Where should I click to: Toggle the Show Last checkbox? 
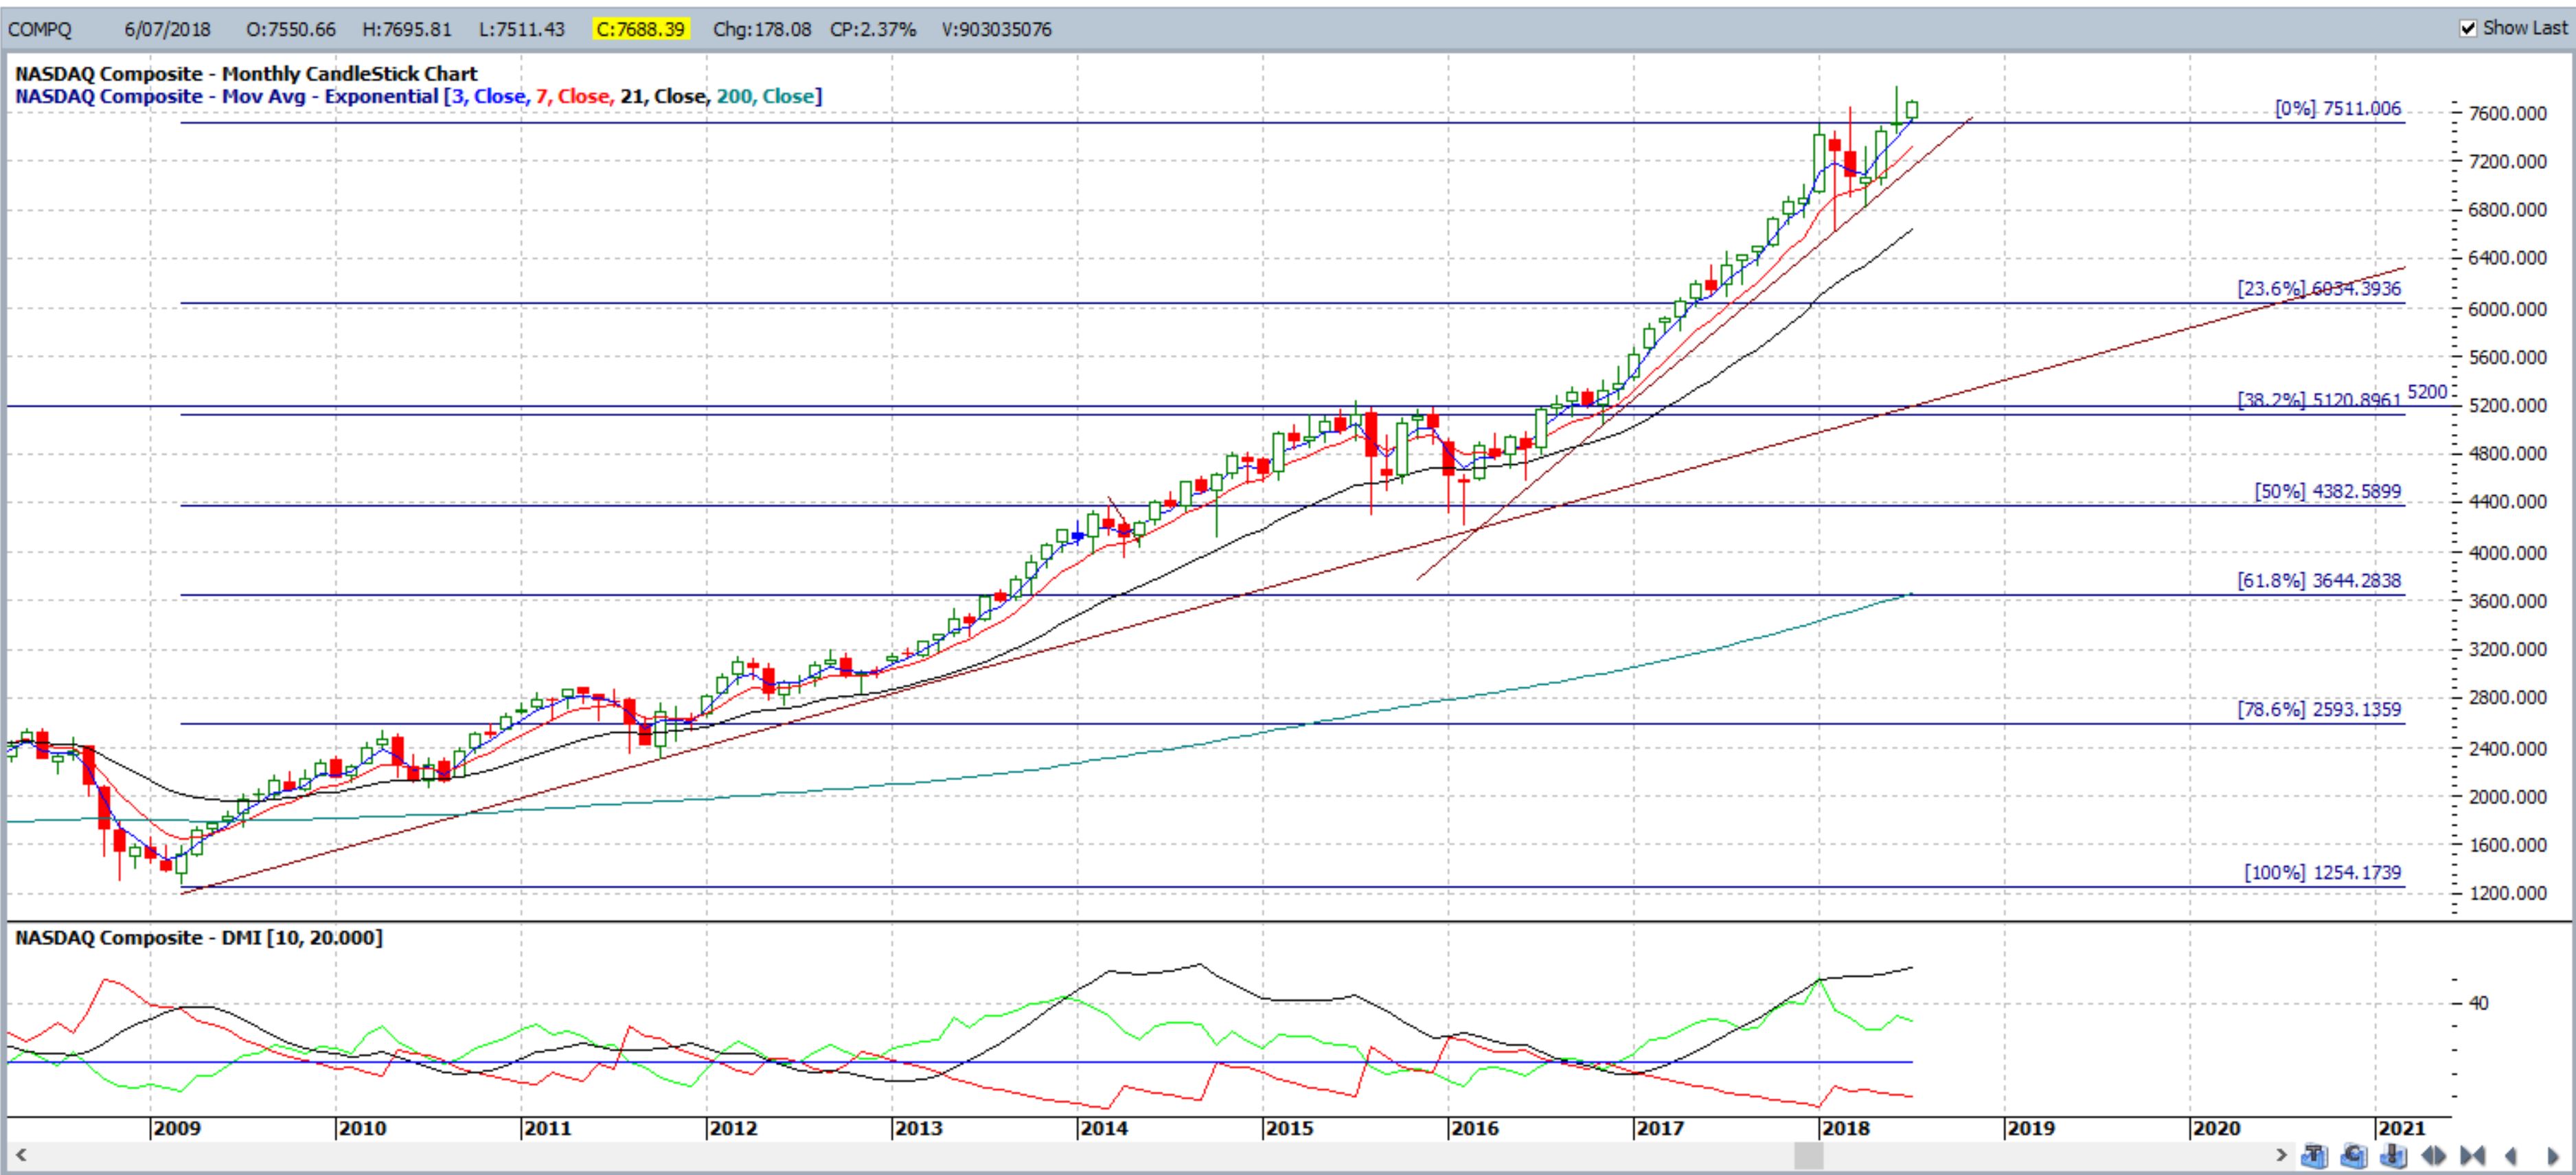point(2469,28)
